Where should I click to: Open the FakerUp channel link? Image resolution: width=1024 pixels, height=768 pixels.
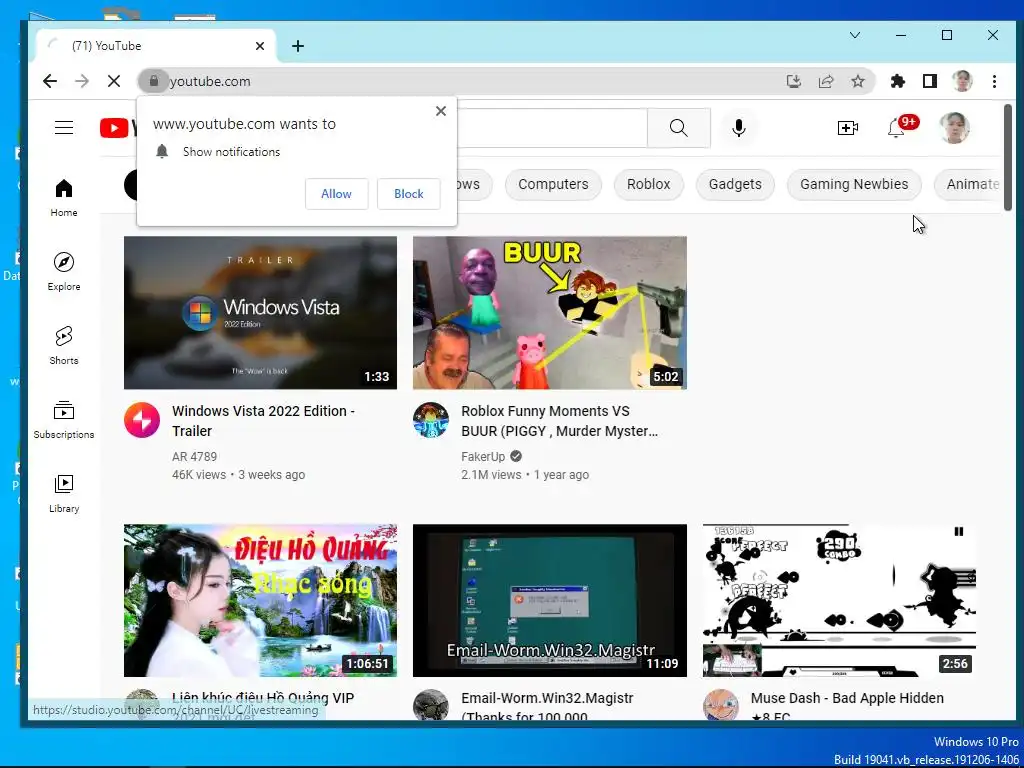coord(483,456)
